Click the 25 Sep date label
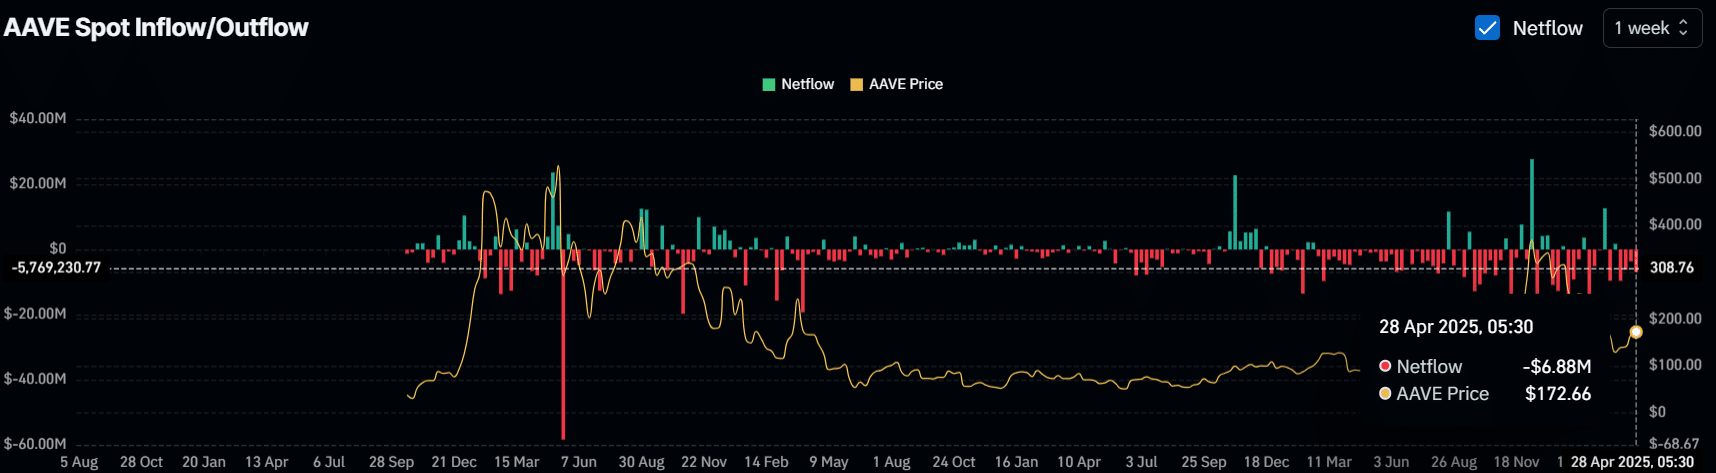 pyautogui.click(x=1204, y=462)
